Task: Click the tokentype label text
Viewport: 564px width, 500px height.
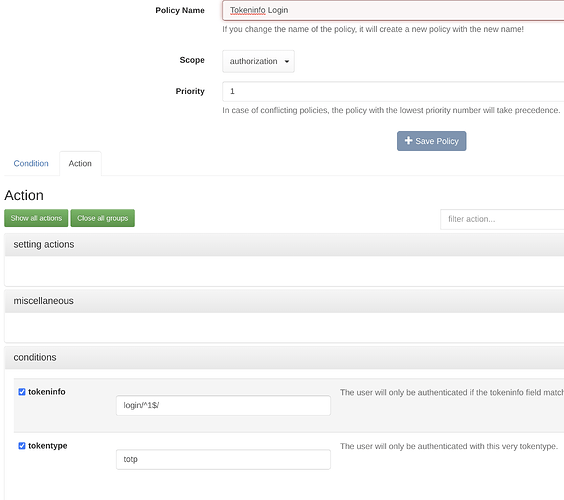Action: coord(48,446)
